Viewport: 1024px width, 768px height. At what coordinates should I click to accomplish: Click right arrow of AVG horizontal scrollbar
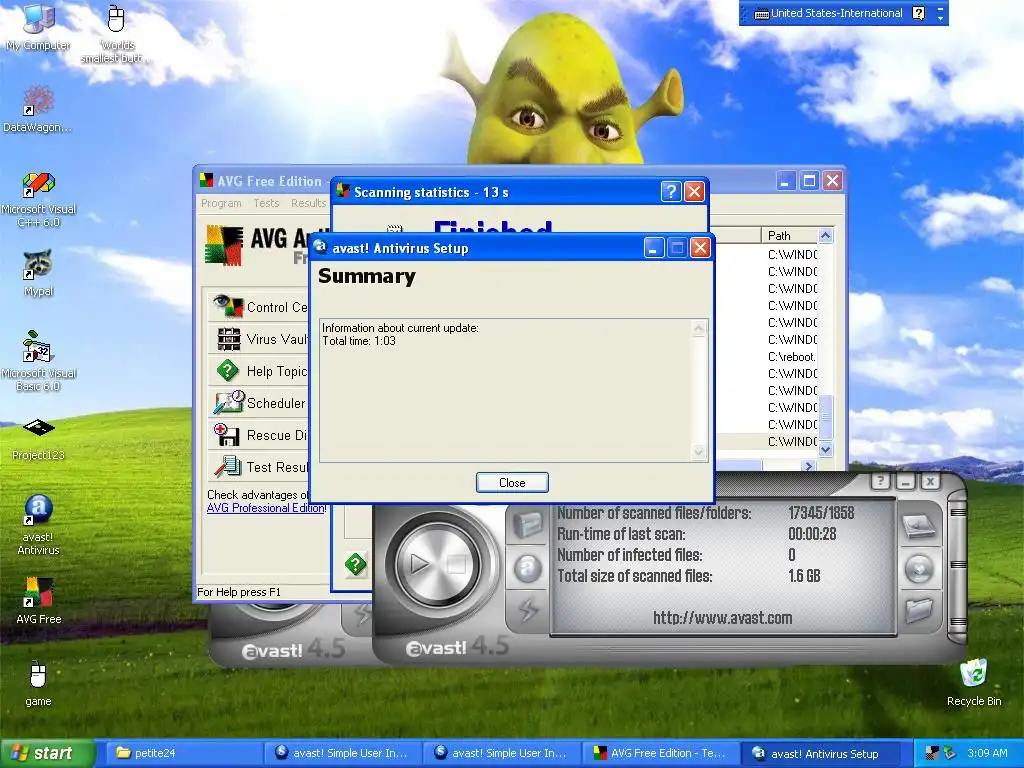pos(808,466)
